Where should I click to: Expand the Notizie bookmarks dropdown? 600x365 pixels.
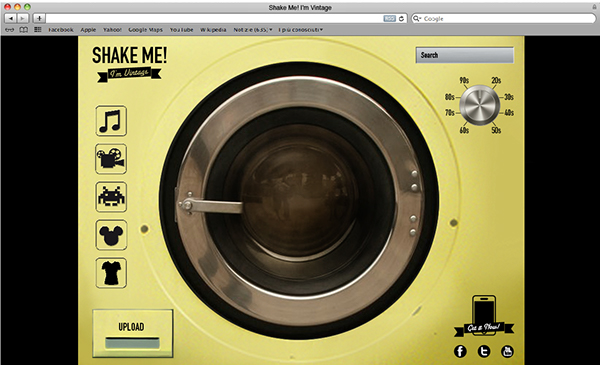pyautogui.click(x=253, y=29)
